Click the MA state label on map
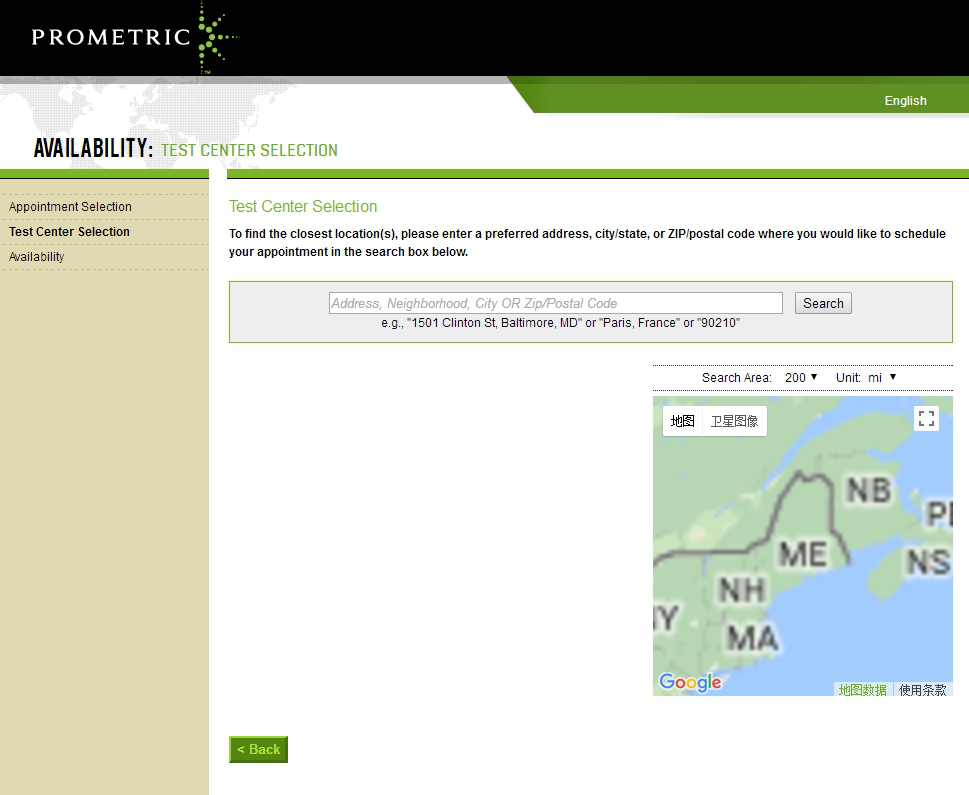The image size is (969, 795). click(752, 637)
